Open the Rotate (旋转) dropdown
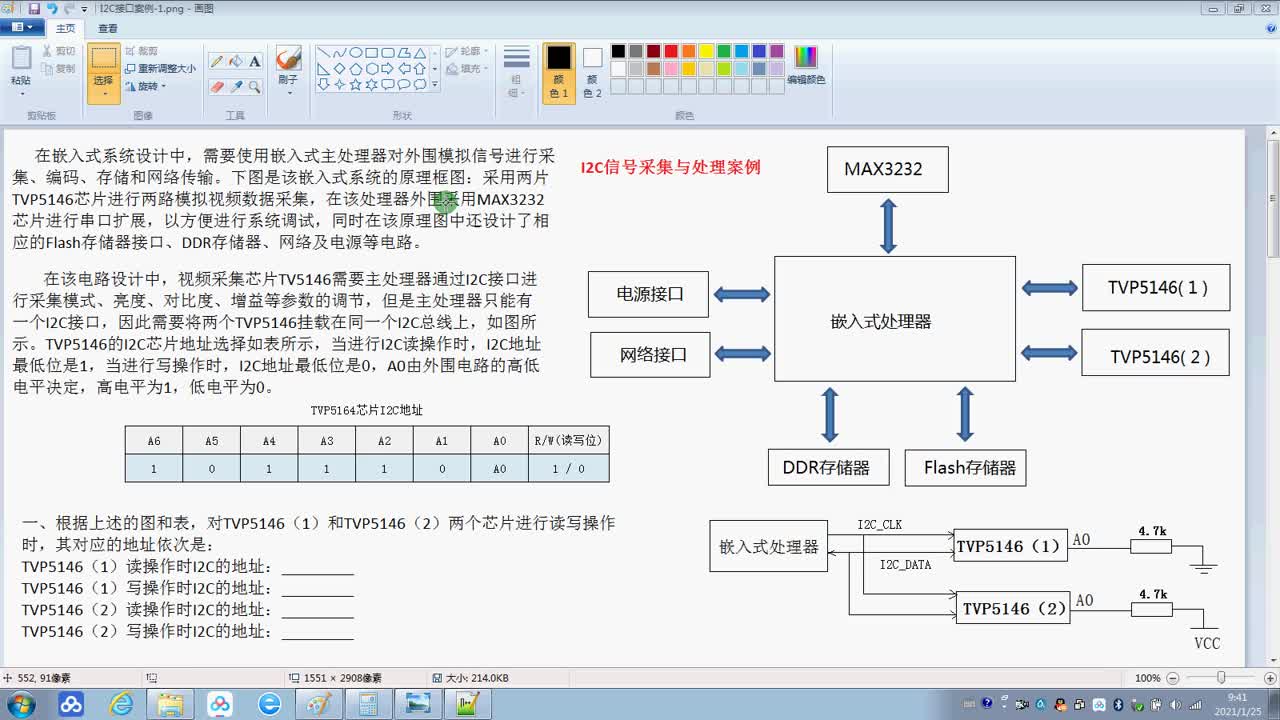 (x=147, y=87)
